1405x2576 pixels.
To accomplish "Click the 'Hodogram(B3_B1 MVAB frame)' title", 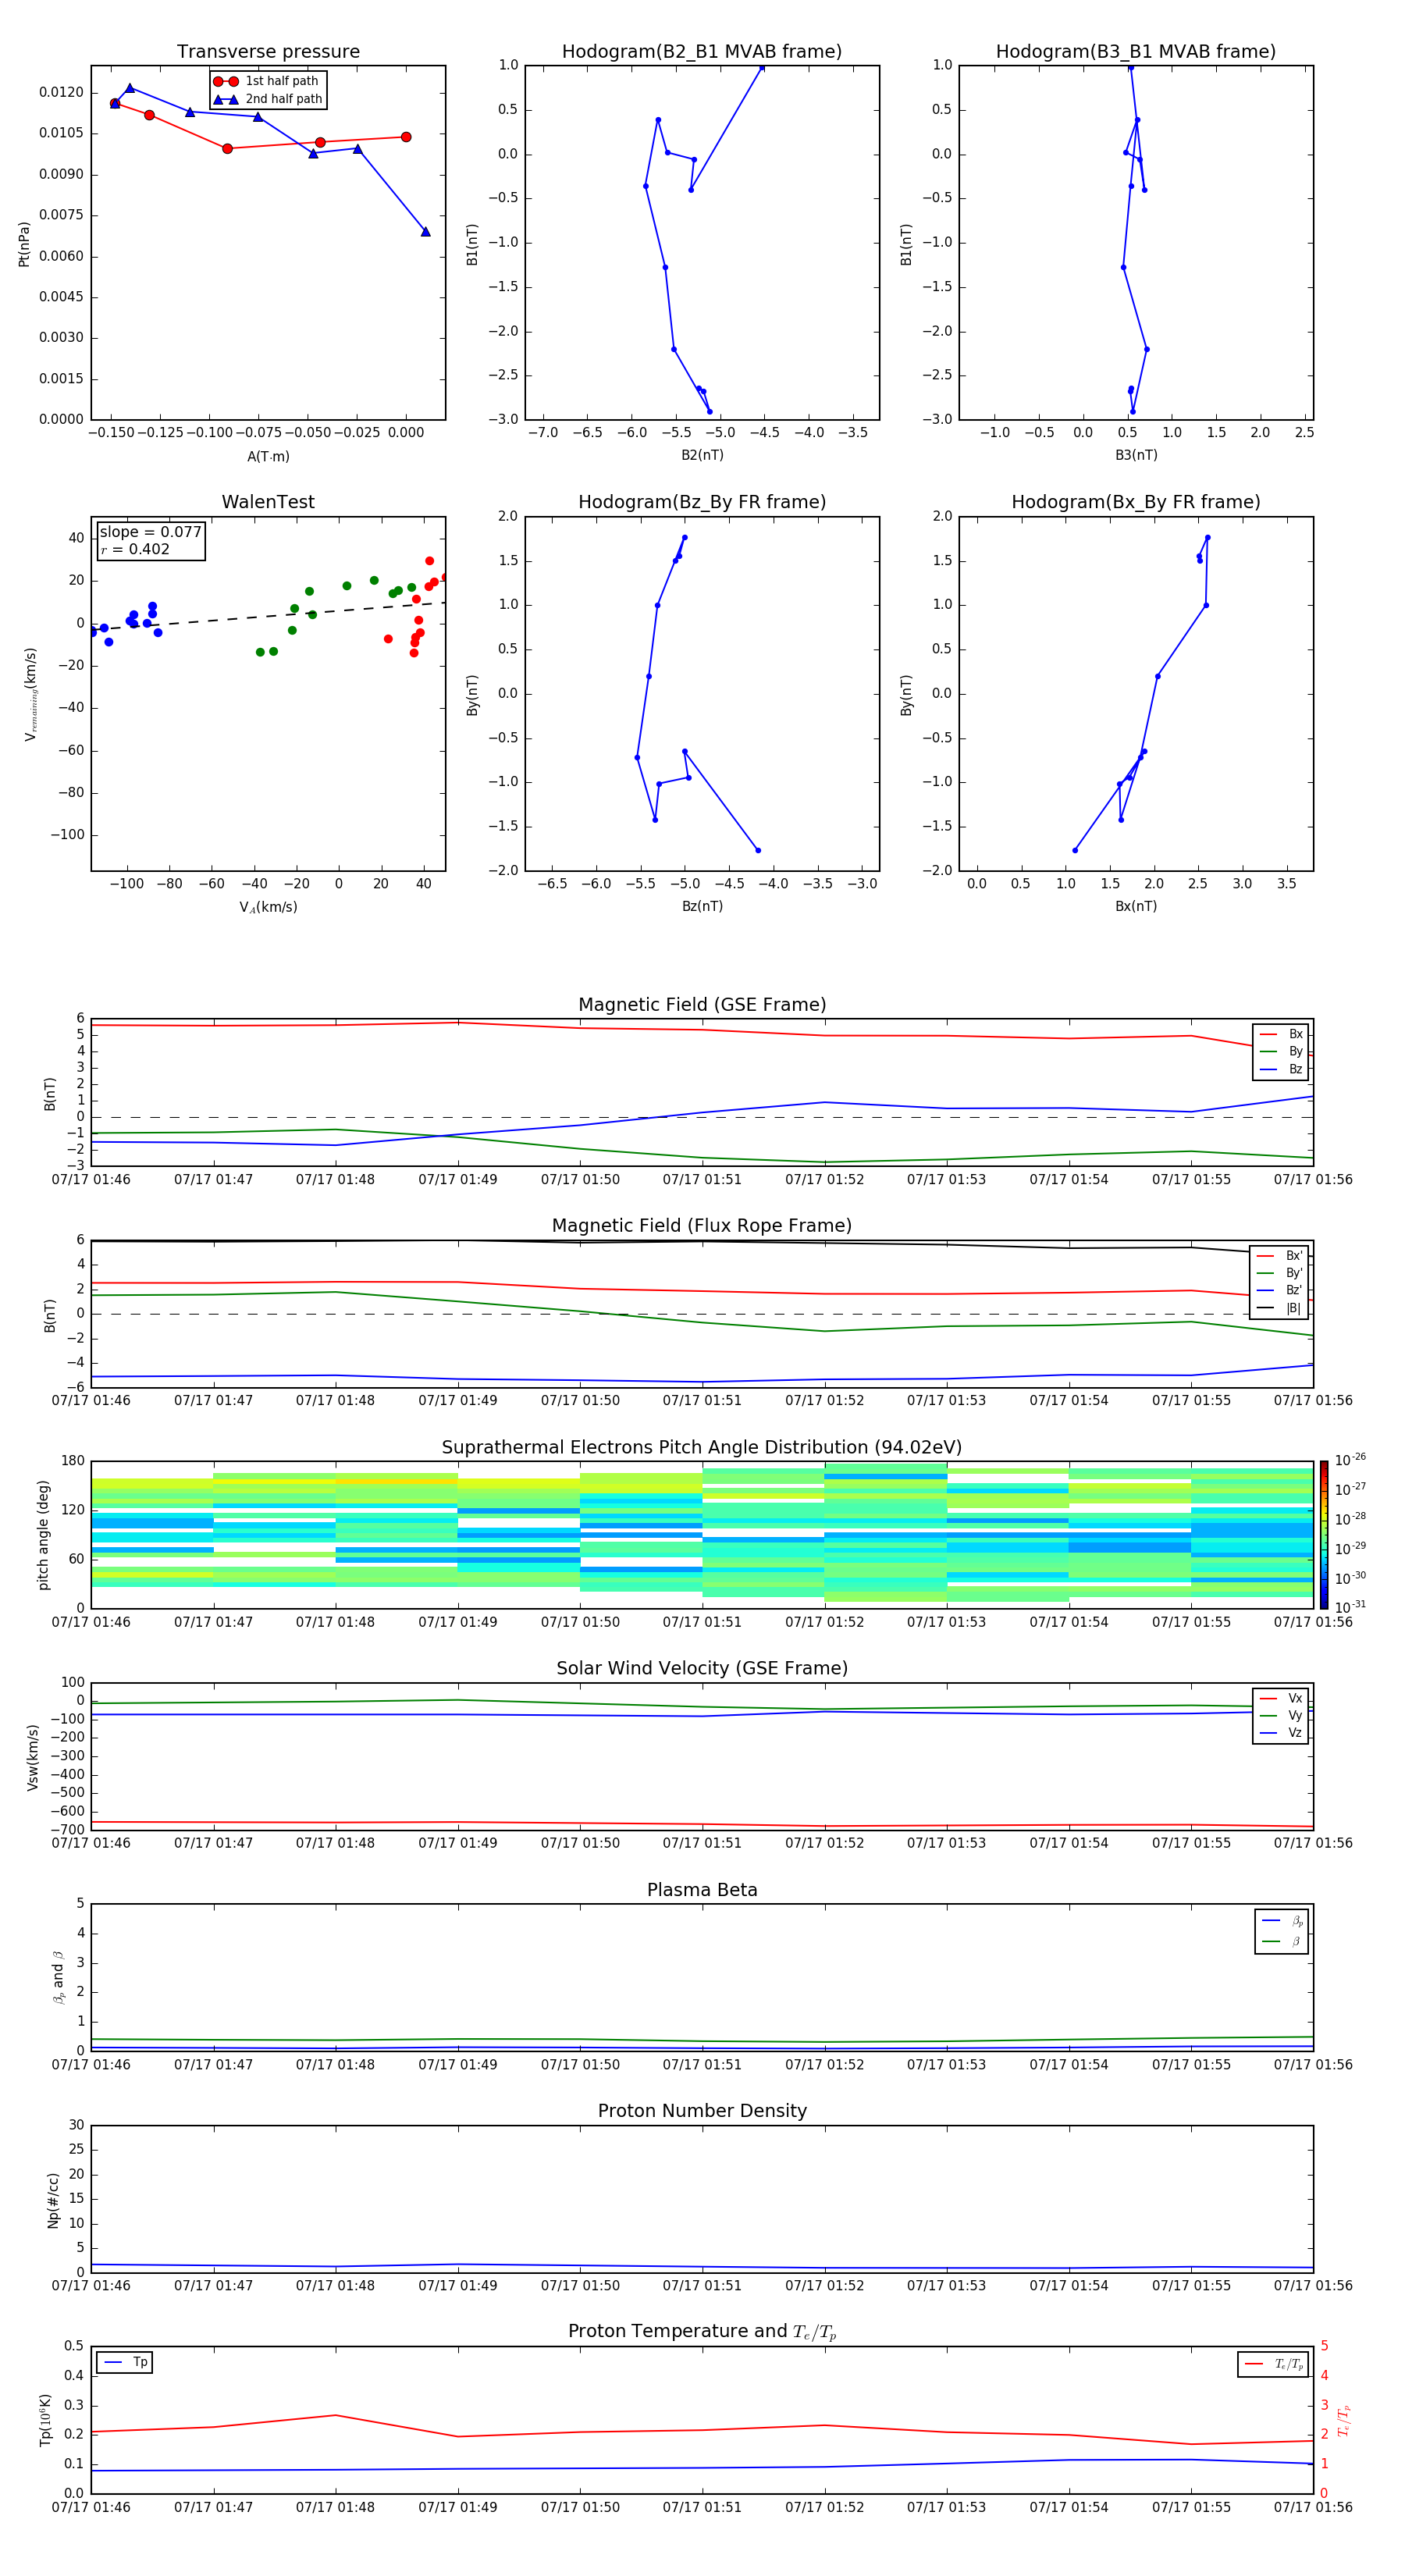I will point(1136,52).
